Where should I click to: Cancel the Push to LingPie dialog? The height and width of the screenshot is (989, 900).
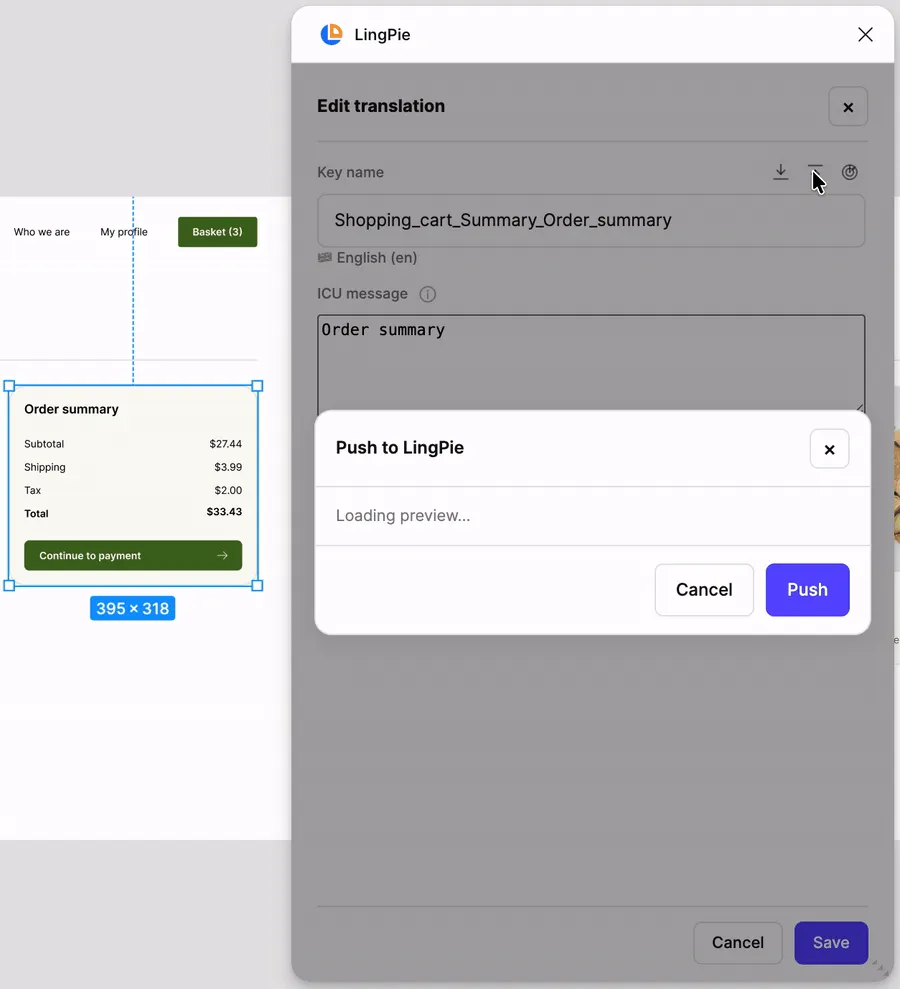pyautogui.click(x=704, y=590)
